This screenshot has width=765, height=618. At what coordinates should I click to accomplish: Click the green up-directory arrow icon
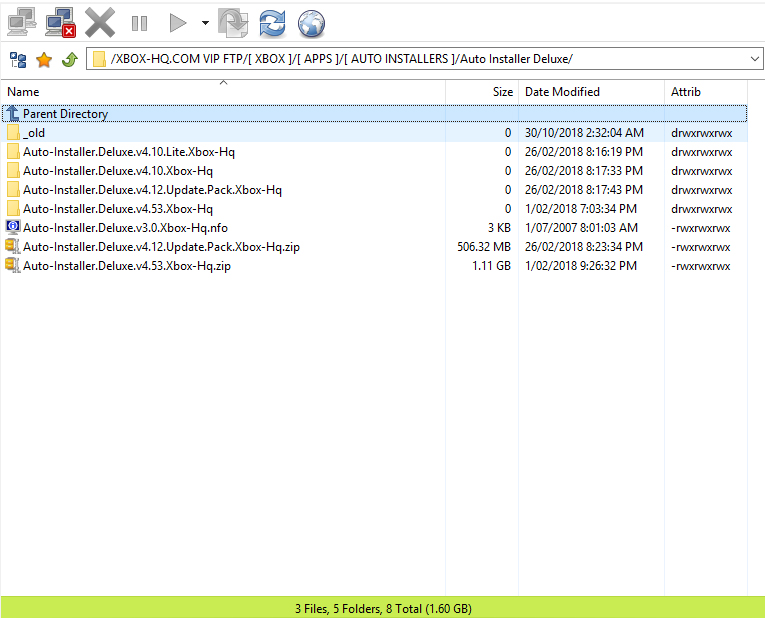[x=69, y=60]
